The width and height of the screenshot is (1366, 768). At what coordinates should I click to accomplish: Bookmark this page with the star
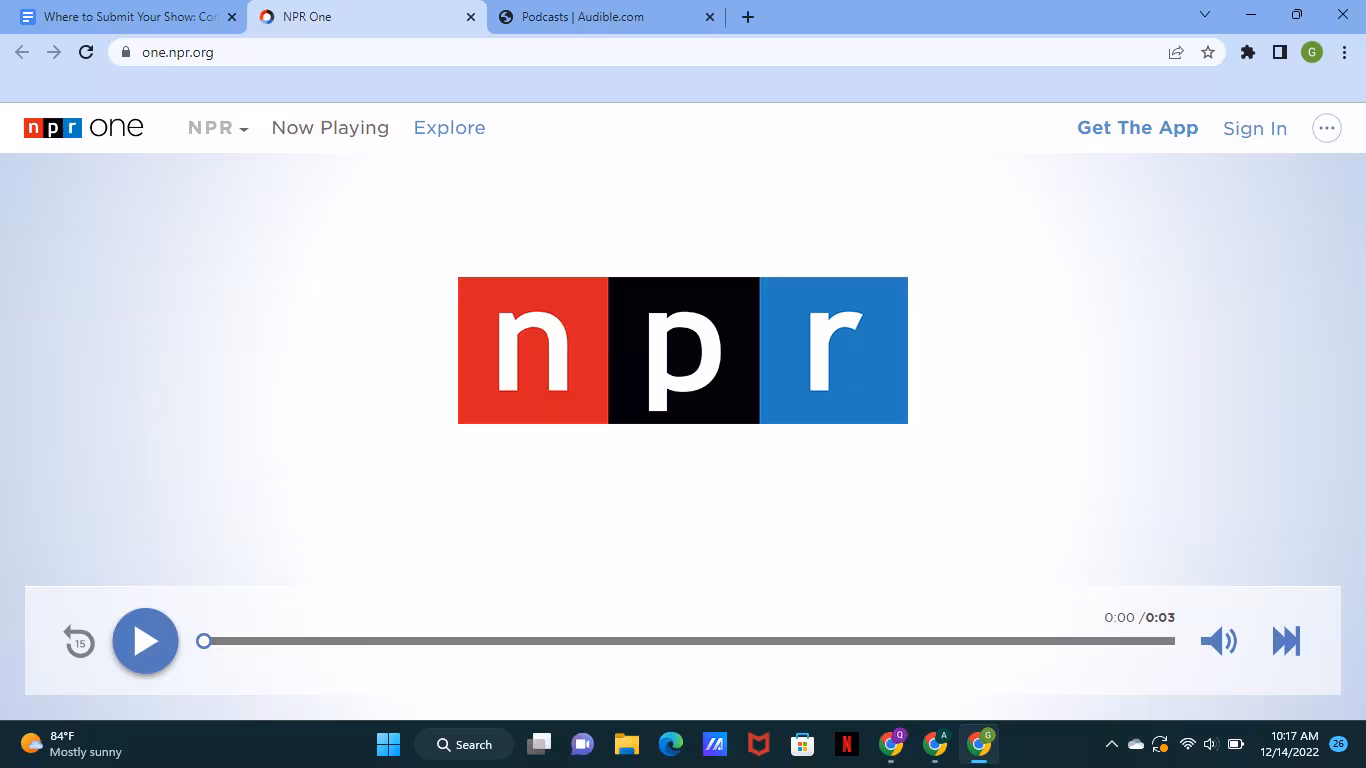1208,53
